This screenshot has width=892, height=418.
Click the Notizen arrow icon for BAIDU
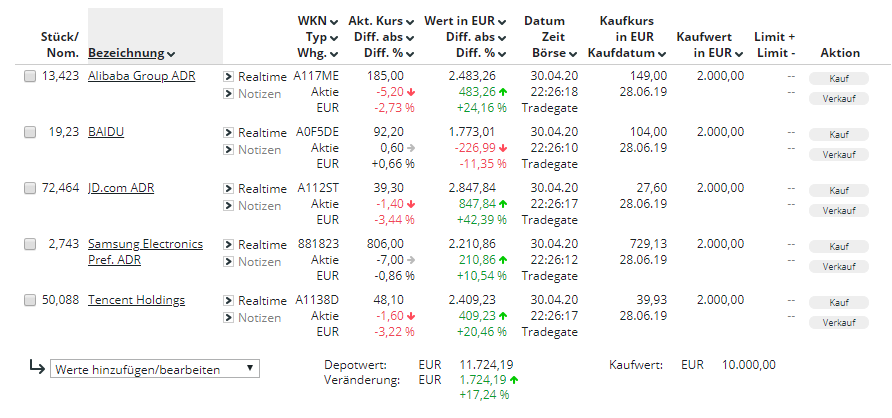(x=229, y=150)
